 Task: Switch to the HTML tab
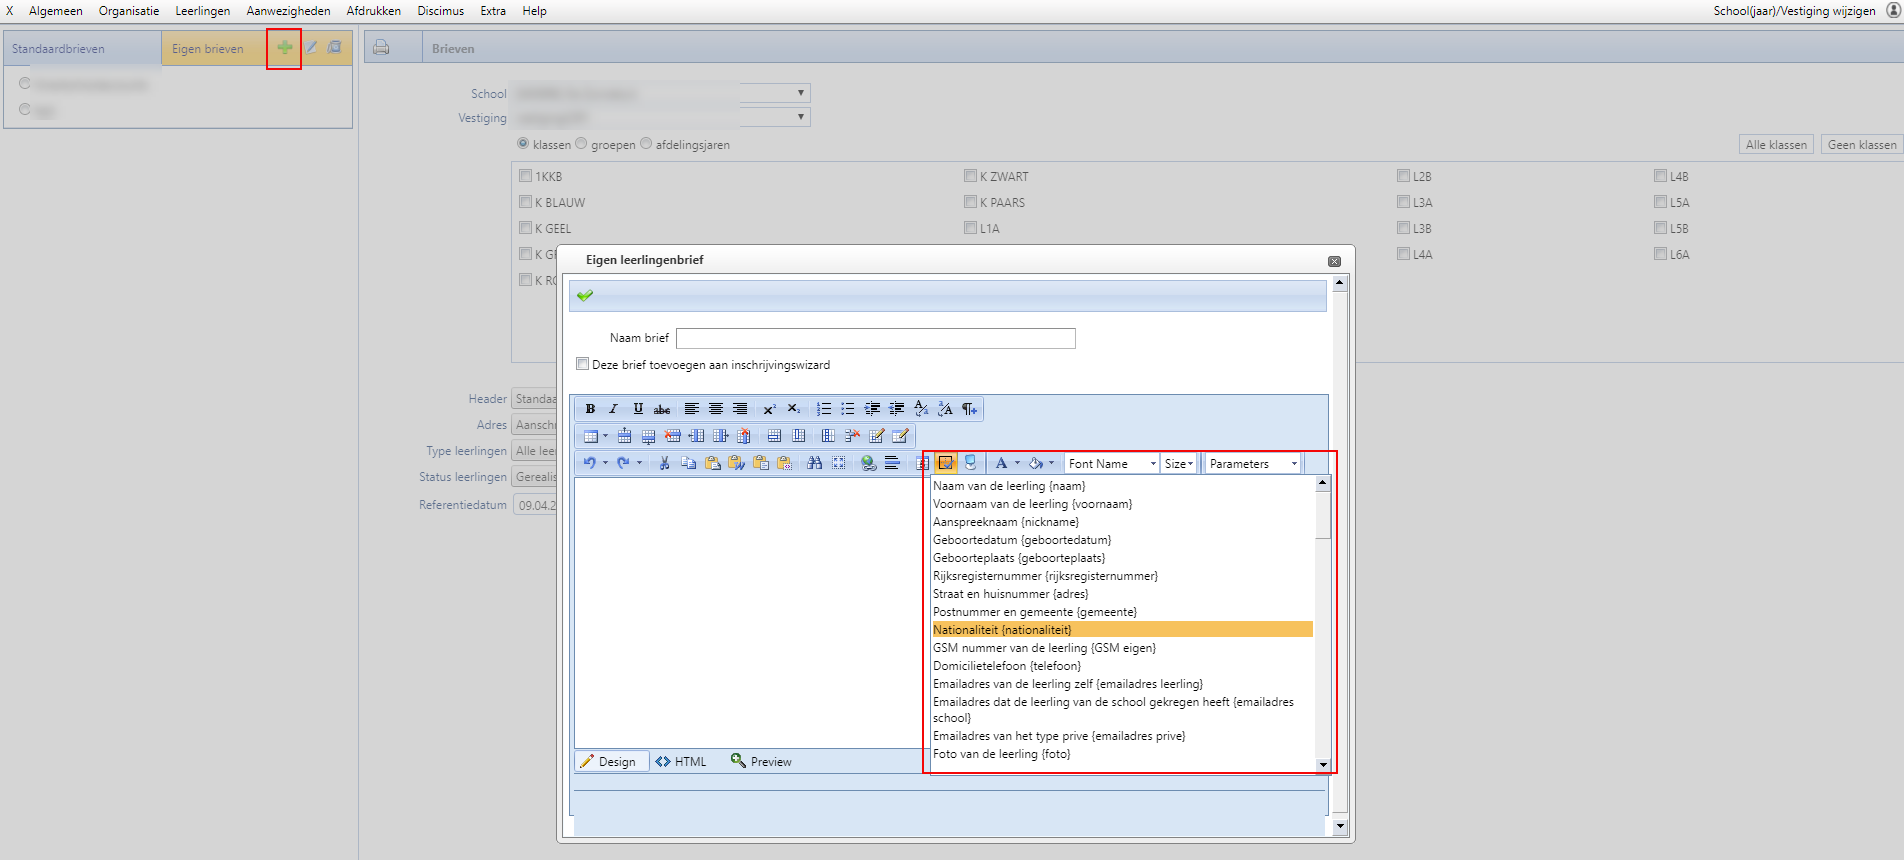(x=681, y=762)
